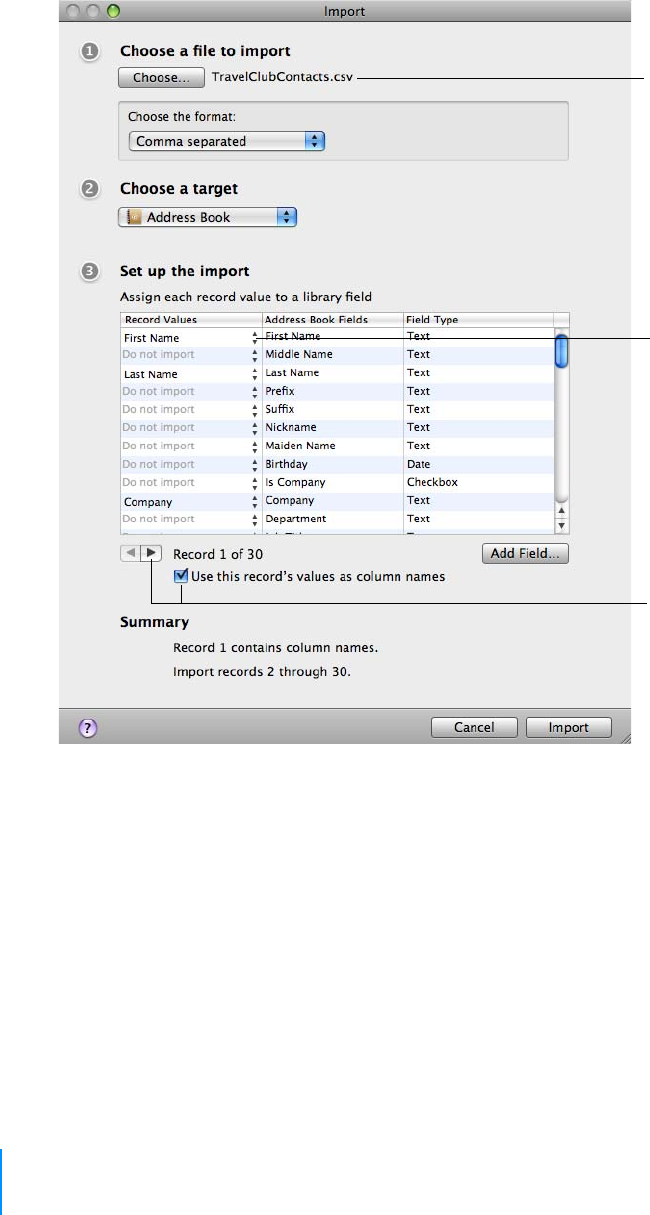Click the table scrollbar's down arrow
The image size is (650, 1215).
pyautogui.click(x=561, y=524)
